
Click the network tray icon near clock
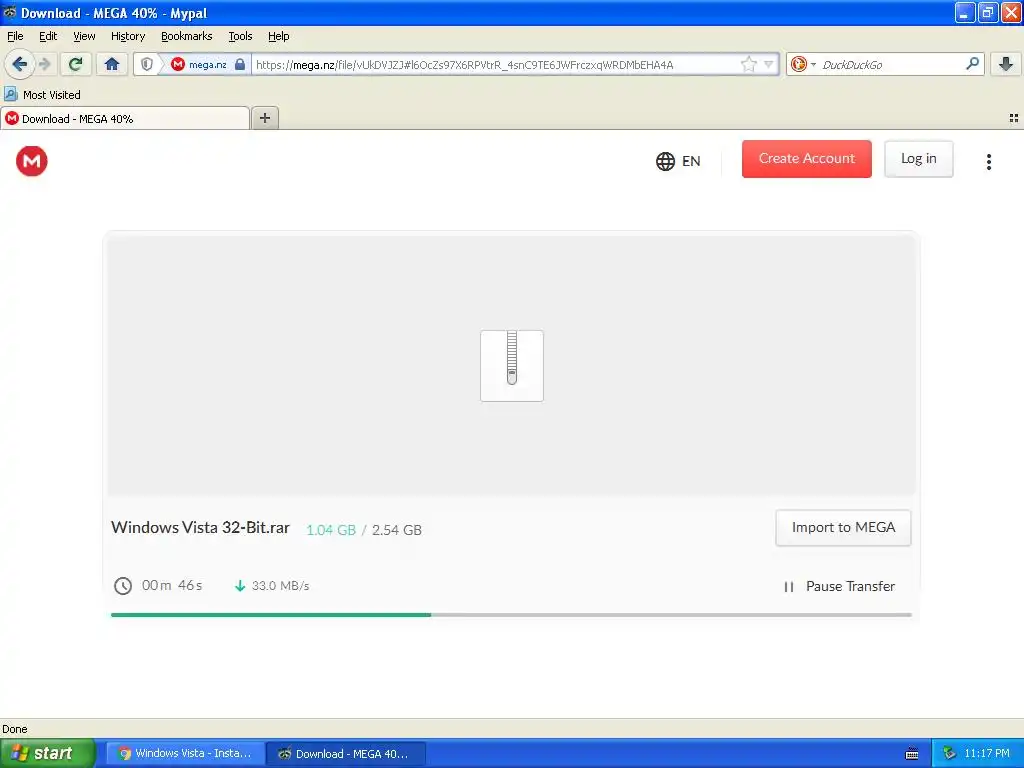click(949, 753)
